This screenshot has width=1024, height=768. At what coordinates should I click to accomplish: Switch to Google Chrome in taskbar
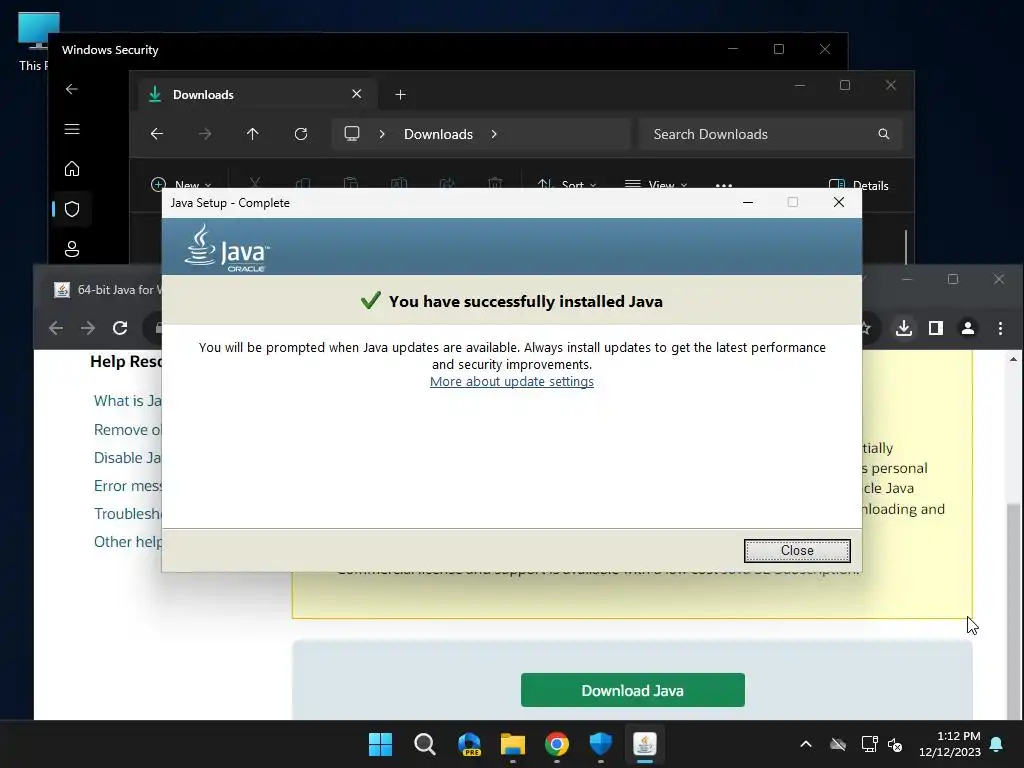(x=556, y=744)
